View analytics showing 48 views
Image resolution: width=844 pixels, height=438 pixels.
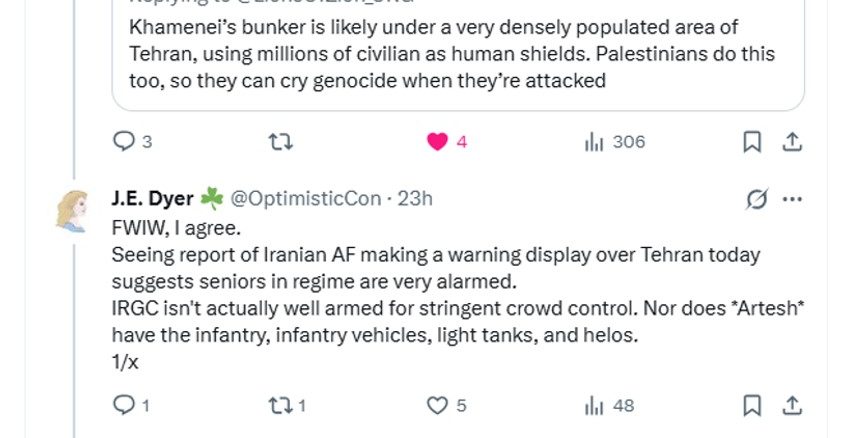point(593,405)
